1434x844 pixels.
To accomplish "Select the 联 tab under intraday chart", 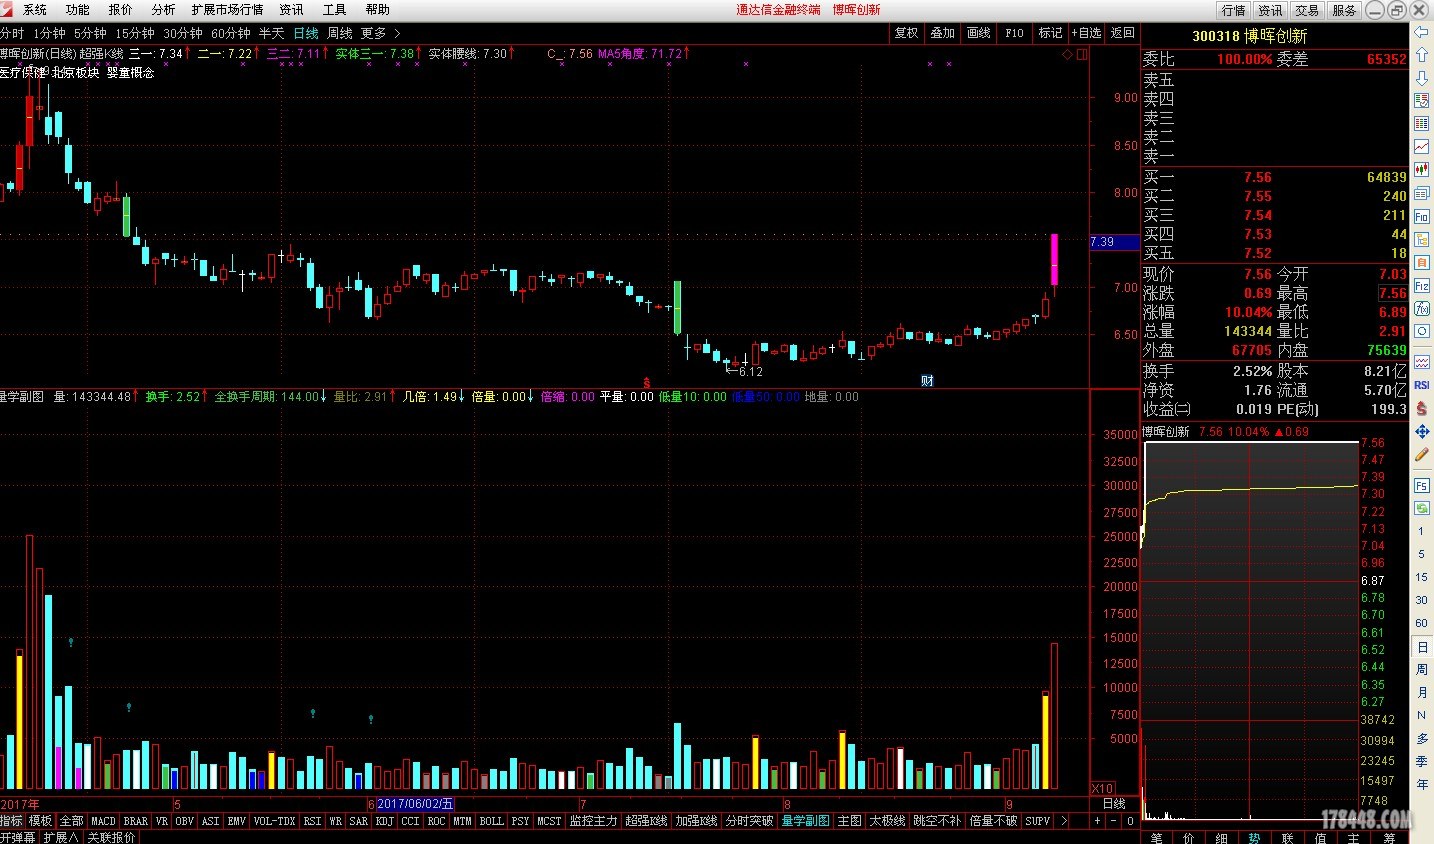I will click(1288, 837).
